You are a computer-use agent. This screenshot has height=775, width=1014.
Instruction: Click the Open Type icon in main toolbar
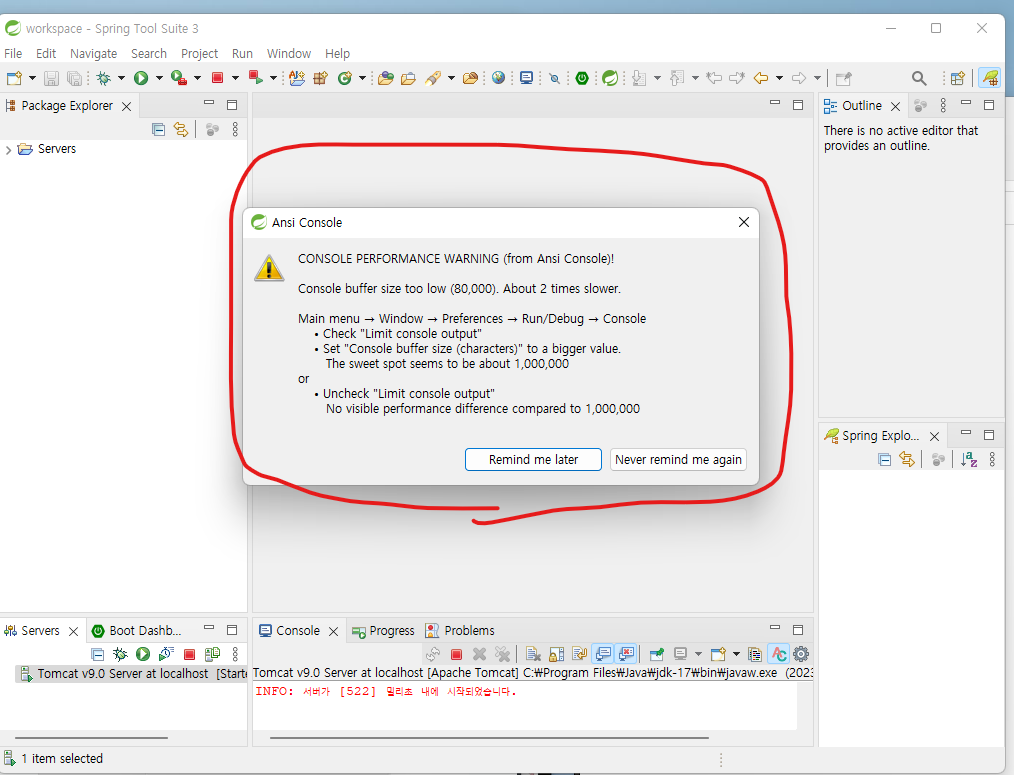pos(386,78)
